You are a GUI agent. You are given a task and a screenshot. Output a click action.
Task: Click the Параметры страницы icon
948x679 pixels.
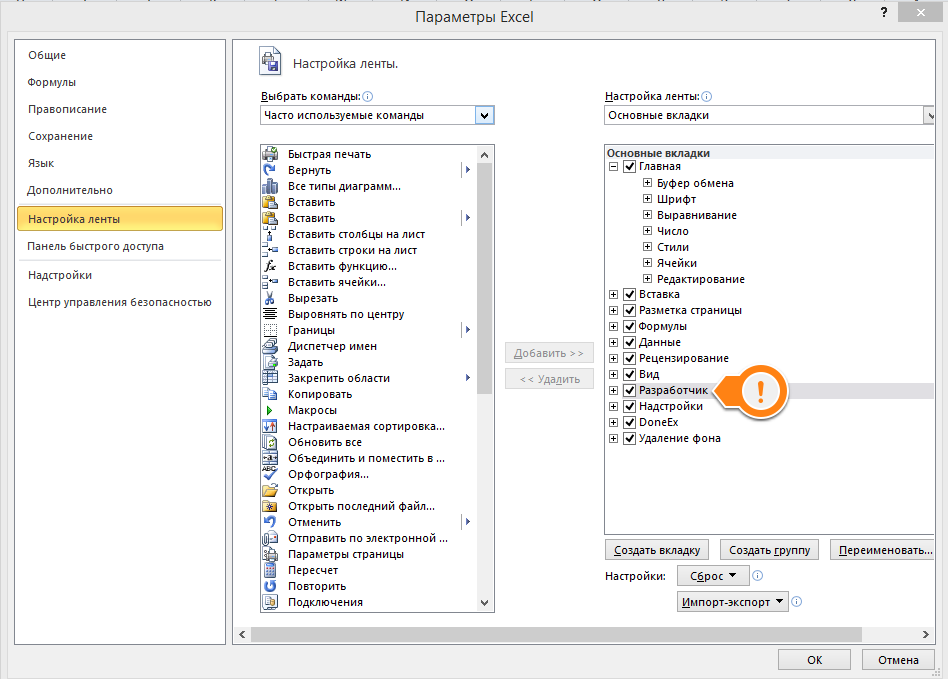click(x=270, y=554)
